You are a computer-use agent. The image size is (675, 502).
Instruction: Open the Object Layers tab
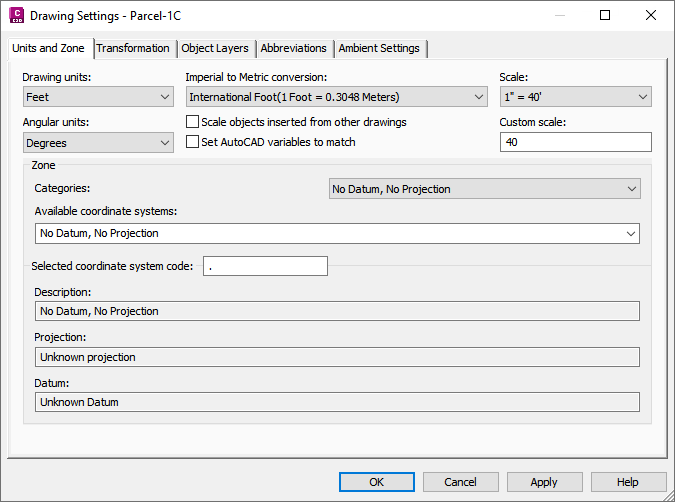216,48
